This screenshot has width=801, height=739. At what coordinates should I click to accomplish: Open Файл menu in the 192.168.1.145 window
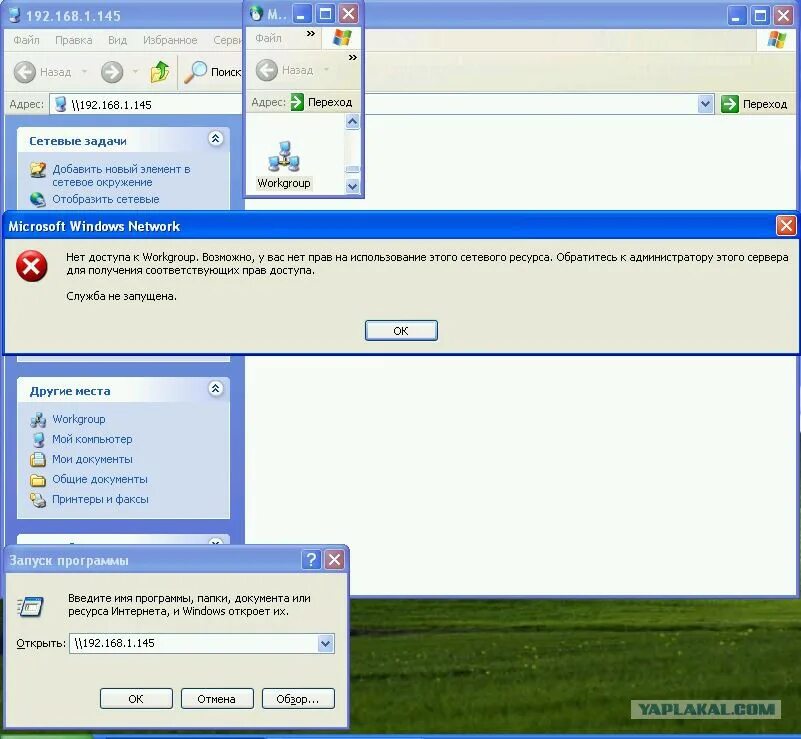27,40
